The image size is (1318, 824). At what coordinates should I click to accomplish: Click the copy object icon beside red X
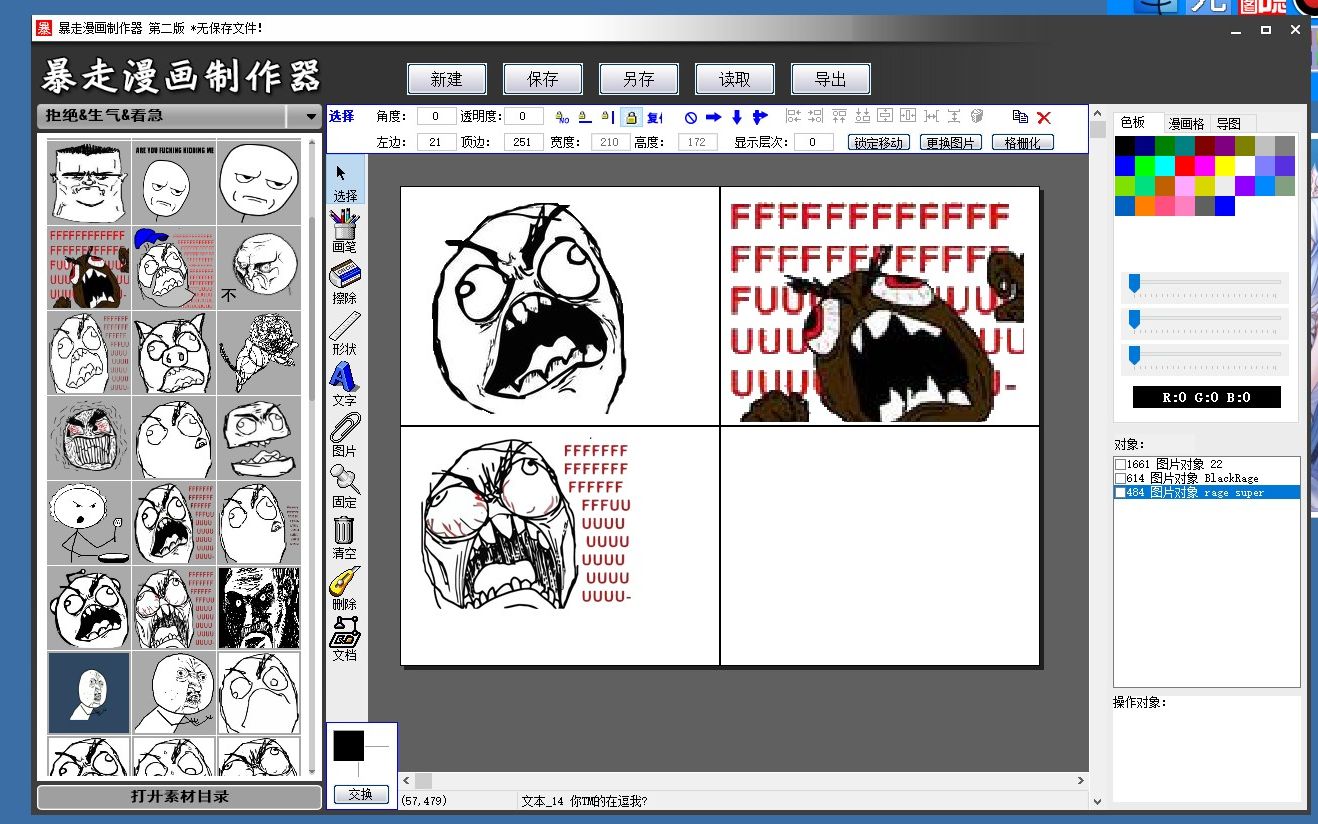coord(1020,117)
